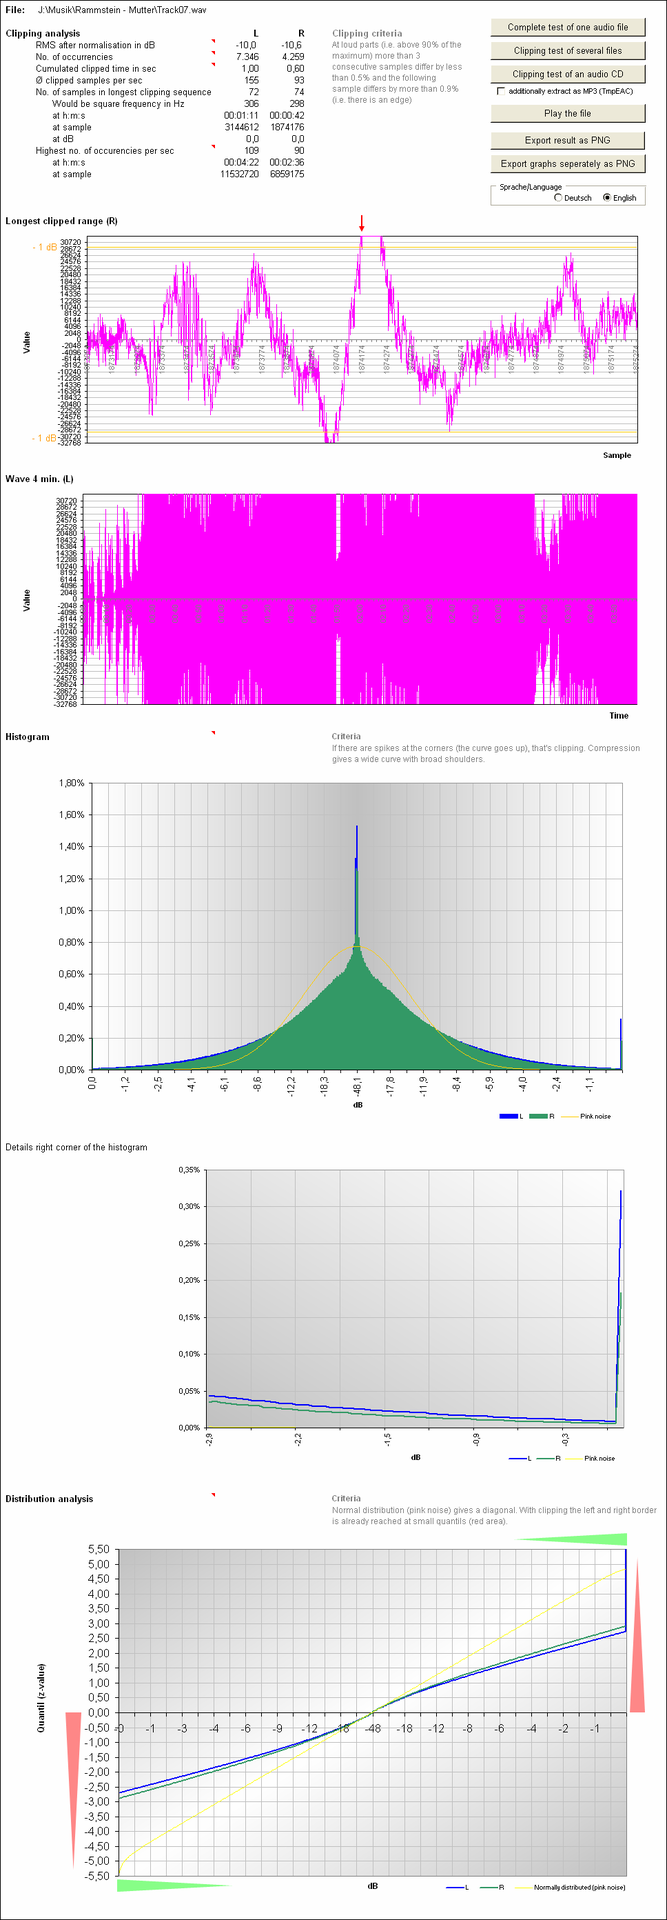Export graphs separately as PNG
The height and width of the screenshot is (1920, 667).
click(x=568, y=163)
